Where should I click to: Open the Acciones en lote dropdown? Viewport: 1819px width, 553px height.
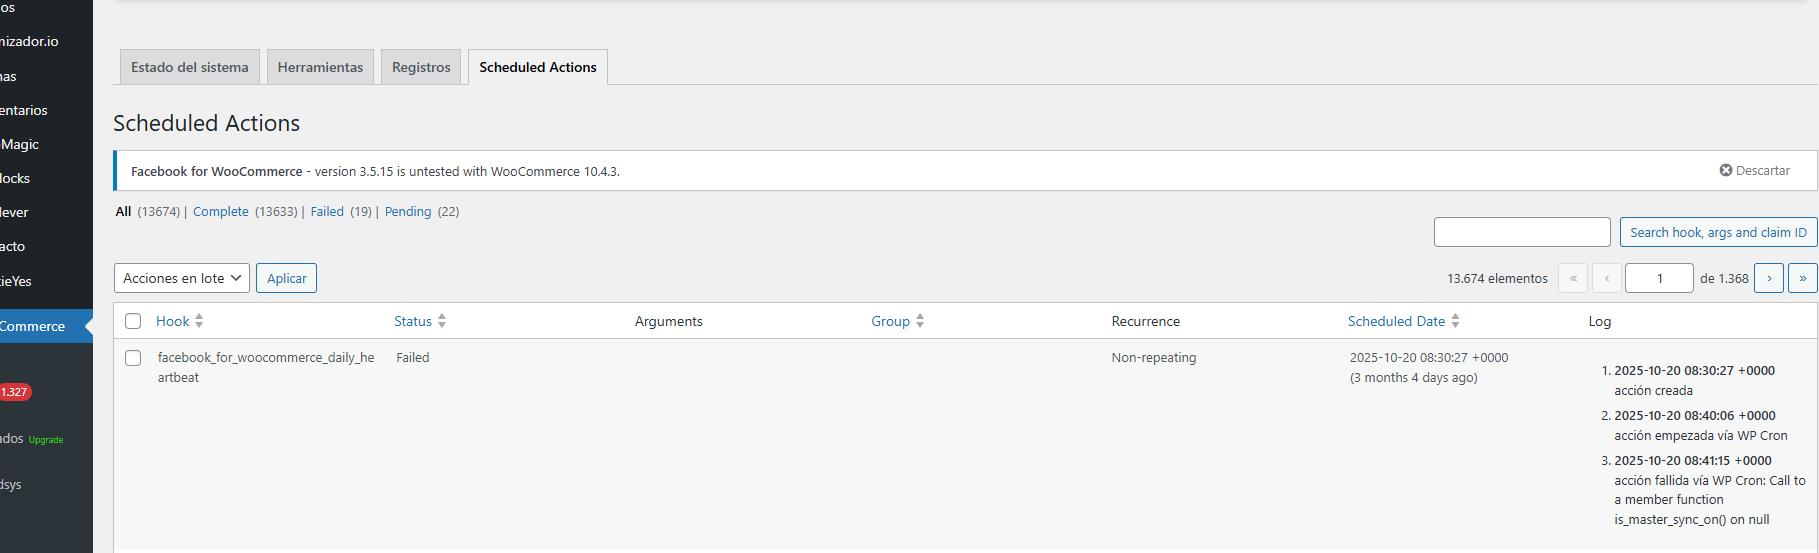coord(181,278)
